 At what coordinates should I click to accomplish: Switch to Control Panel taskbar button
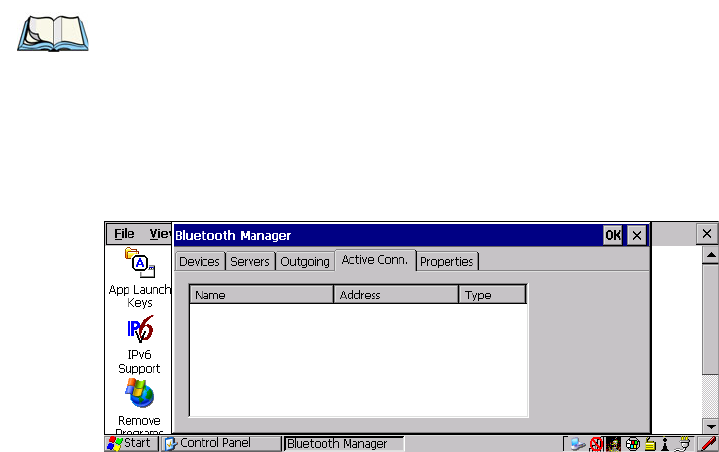tap(221, 444)
